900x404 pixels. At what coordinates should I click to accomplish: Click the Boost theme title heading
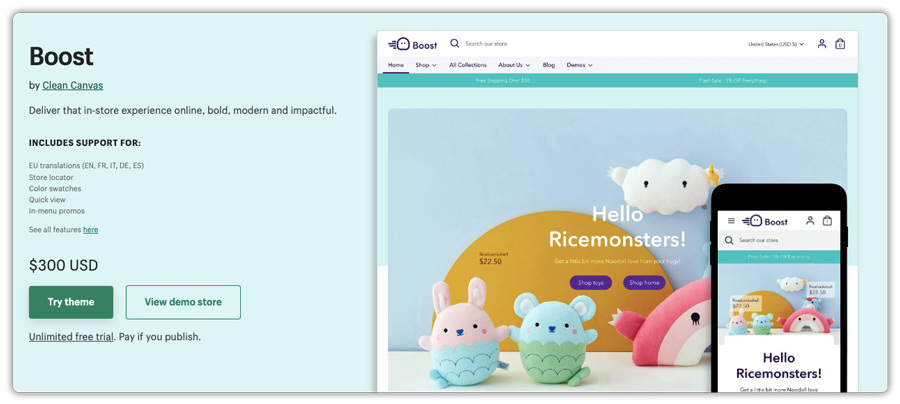(x=61, y=57)
